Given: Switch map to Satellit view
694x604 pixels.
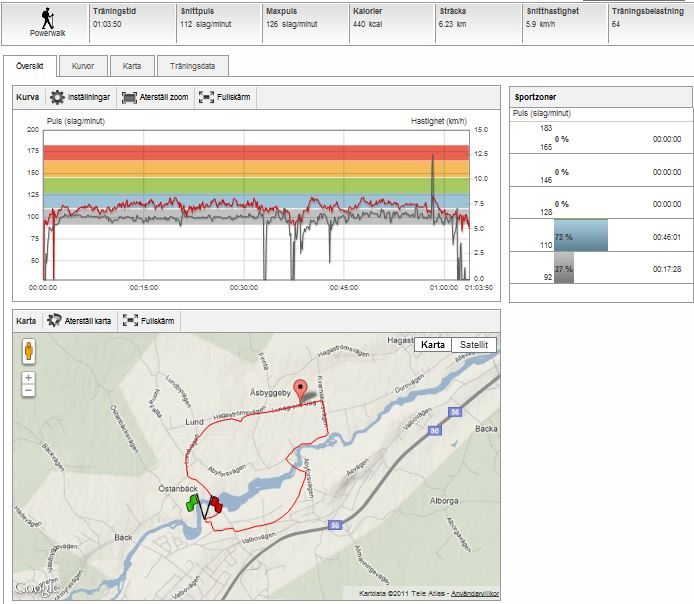Looking at the screenshot, I should click(x=473, y=345).
